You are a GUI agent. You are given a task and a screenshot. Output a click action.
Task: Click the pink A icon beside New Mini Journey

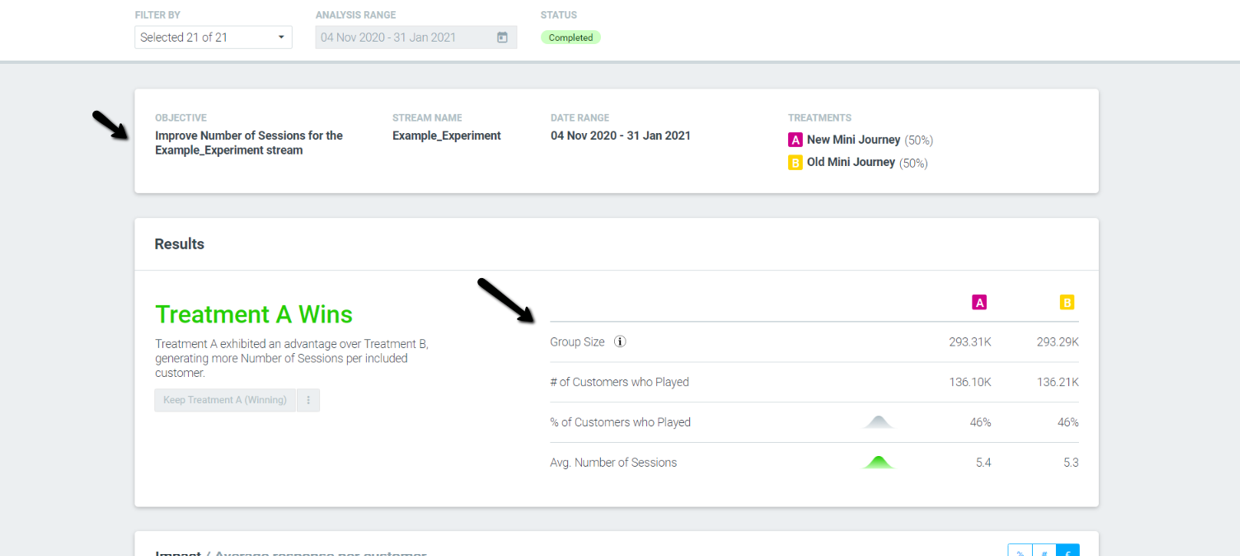(796, 140)
